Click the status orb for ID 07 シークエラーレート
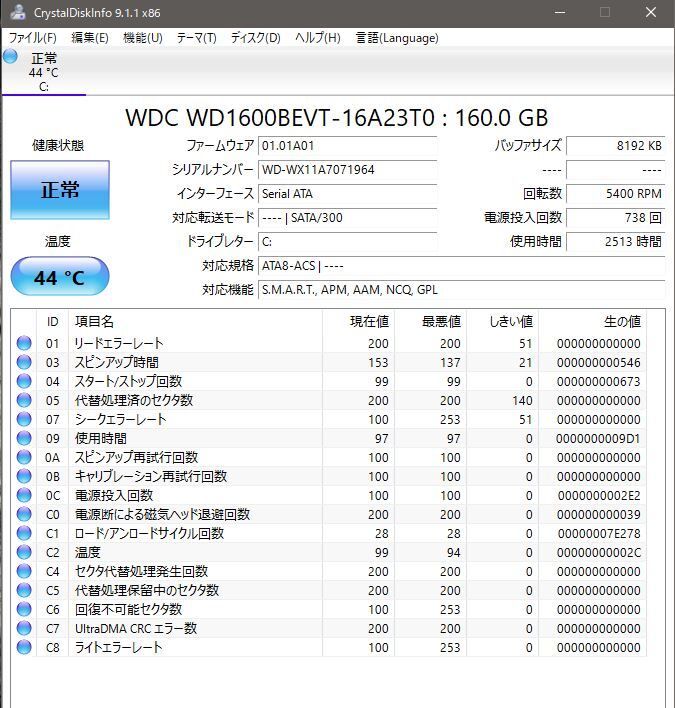Viewport: 675px width, 708px height. tap(24, 419)
